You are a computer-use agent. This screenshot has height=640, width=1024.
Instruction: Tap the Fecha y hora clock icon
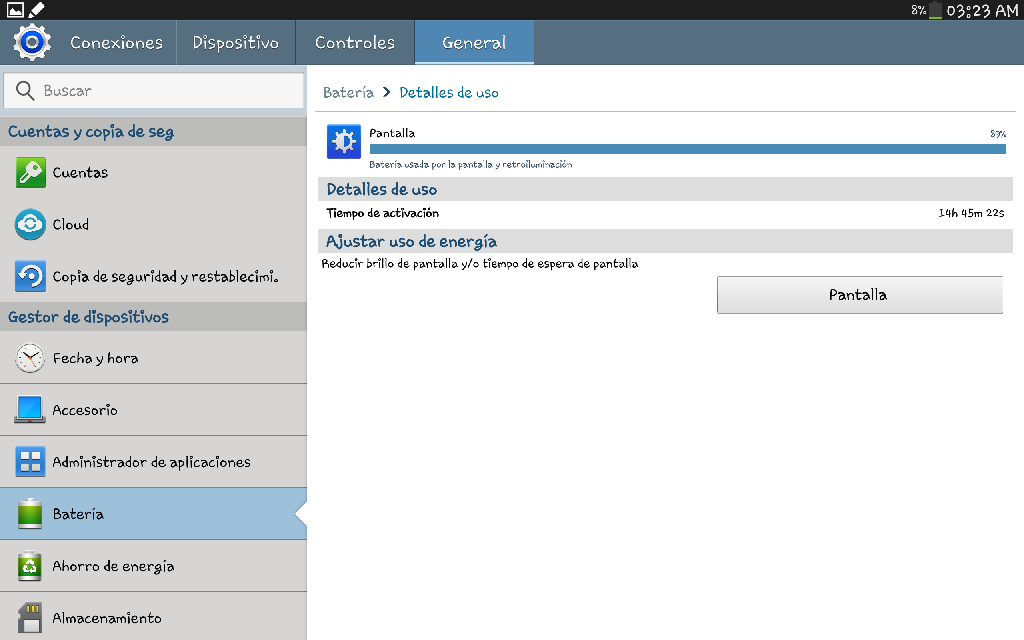point(31,358)
